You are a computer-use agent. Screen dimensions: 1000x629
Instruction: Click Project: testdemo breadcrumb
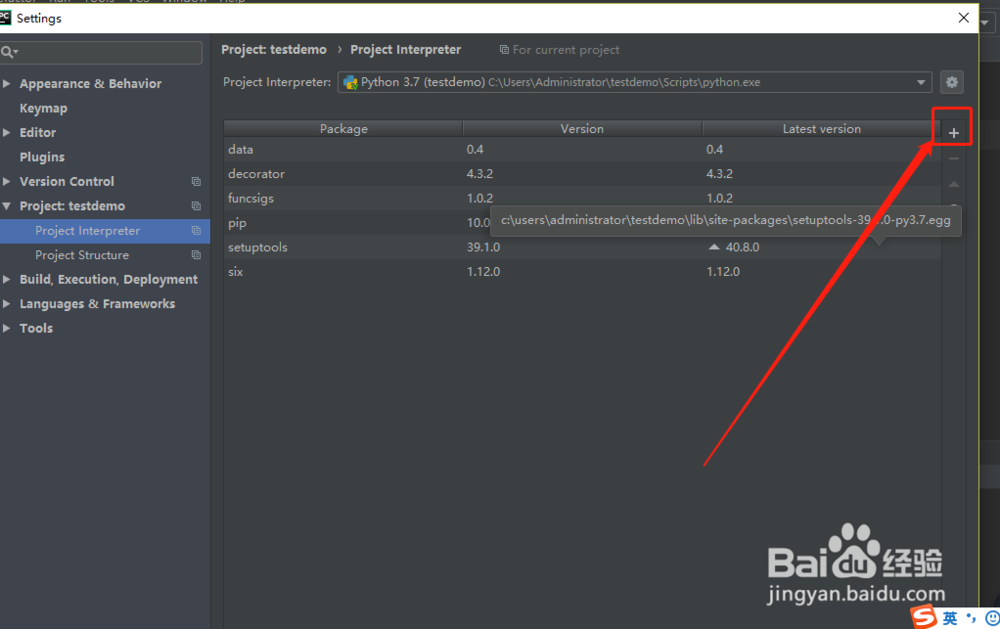pos(274,50)
